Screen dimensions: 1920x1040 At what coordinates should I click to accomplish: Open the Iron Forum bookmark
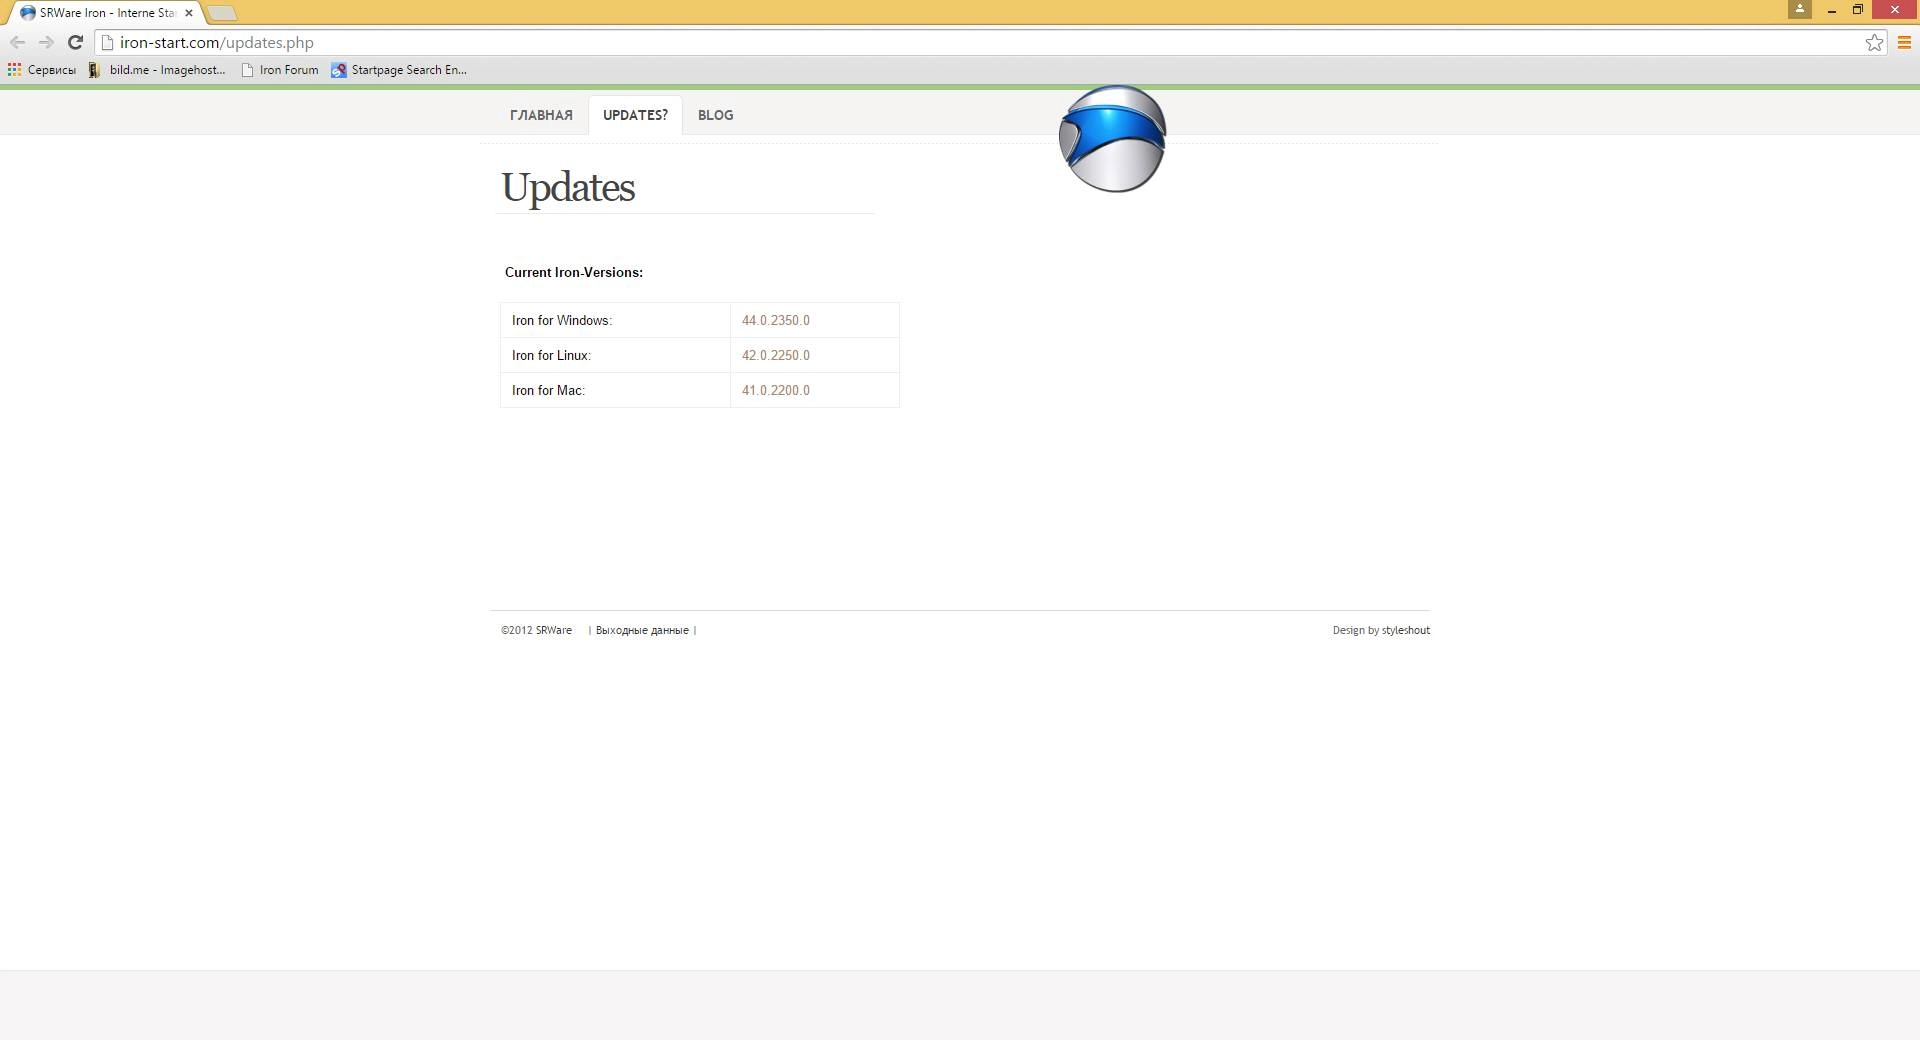[x=280, y=70]
